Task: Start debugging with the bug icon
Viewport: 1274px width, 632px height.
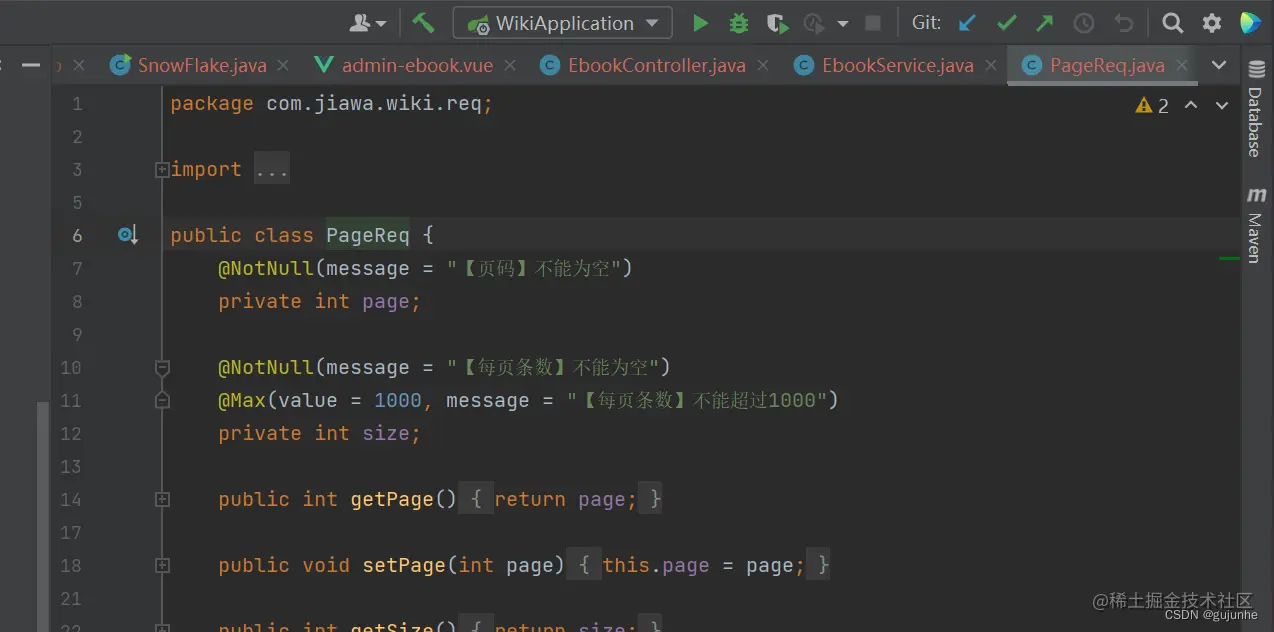Action: tap(739, 22)
